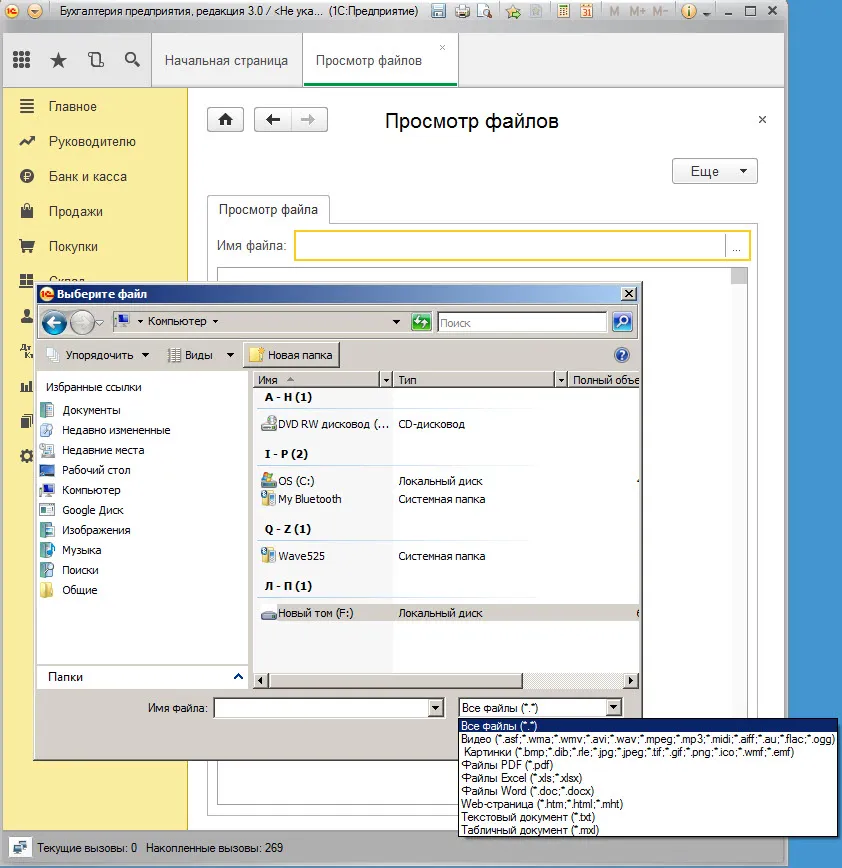Choose Файлы Excel filter option
This screenshot has width=842, height=868.
coord(521,778)
